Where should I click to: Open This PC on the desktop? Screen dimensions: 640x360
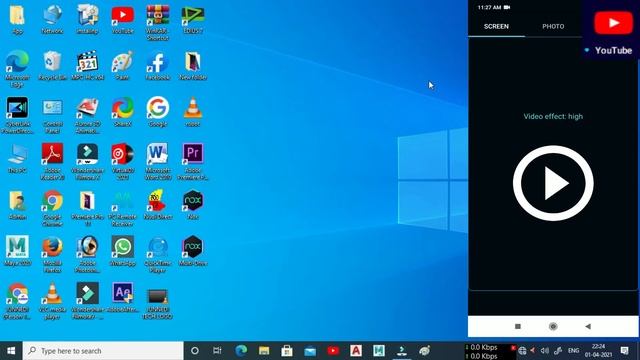(17, 158)
